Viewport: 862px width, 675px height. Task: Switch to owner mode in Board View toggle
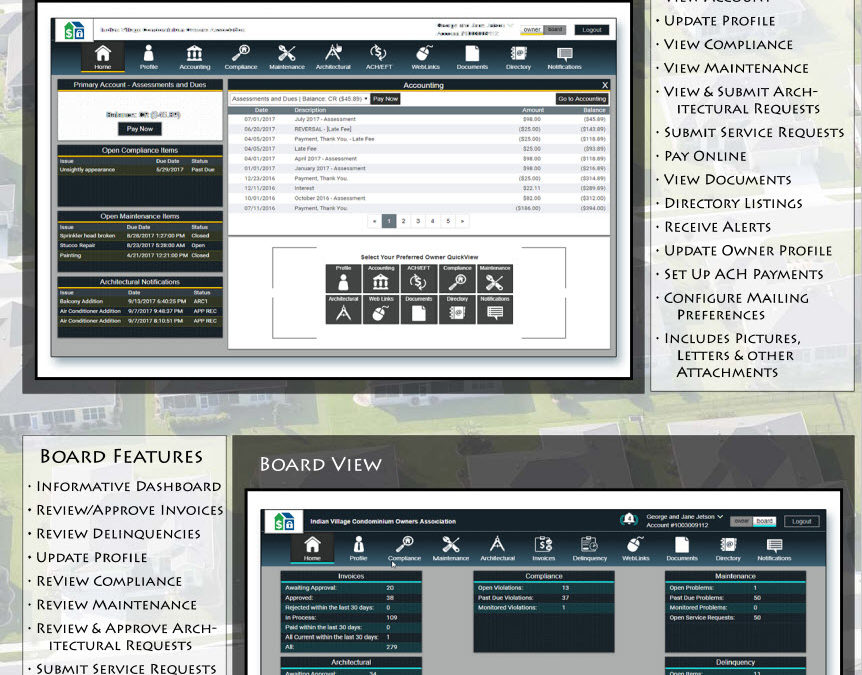[x=741, y=521]
